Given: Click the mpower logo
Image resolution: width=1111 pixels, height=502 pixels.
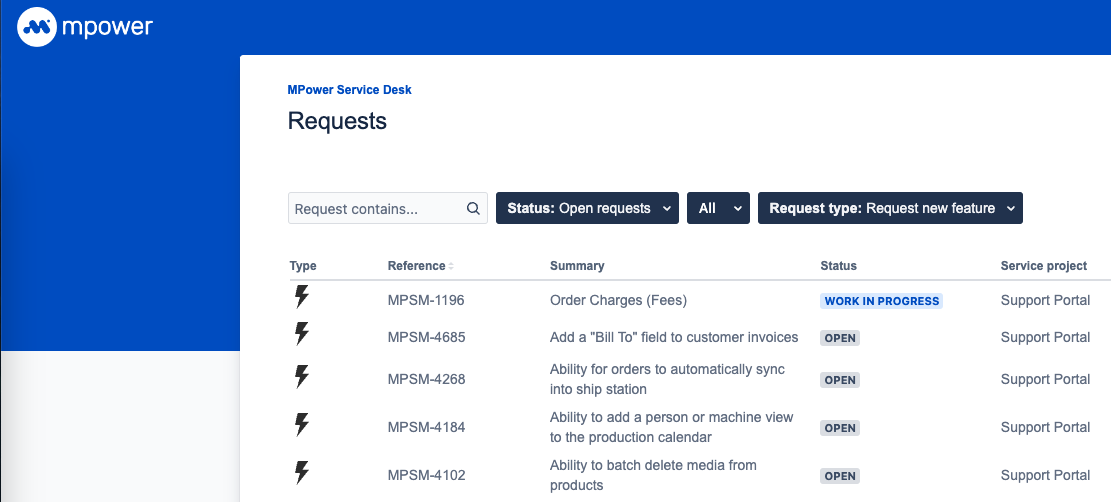Looking at the screenshot, I should pyautogui.click(x=85, y=27).
